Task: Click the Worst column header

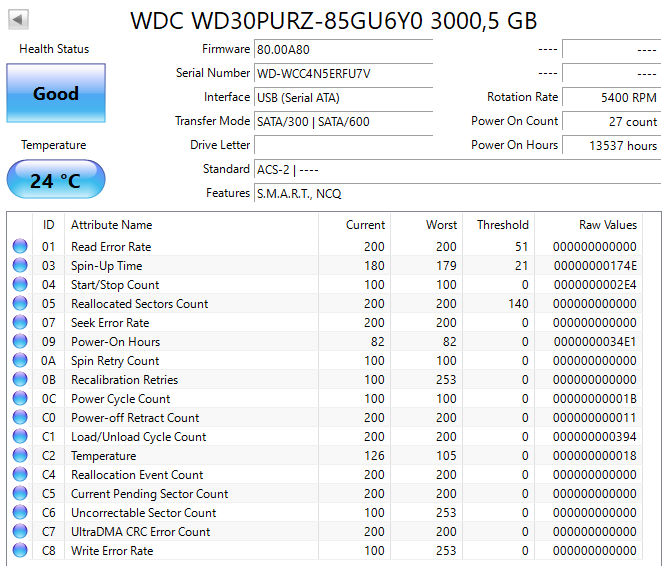Action: (x=427, y=225)
